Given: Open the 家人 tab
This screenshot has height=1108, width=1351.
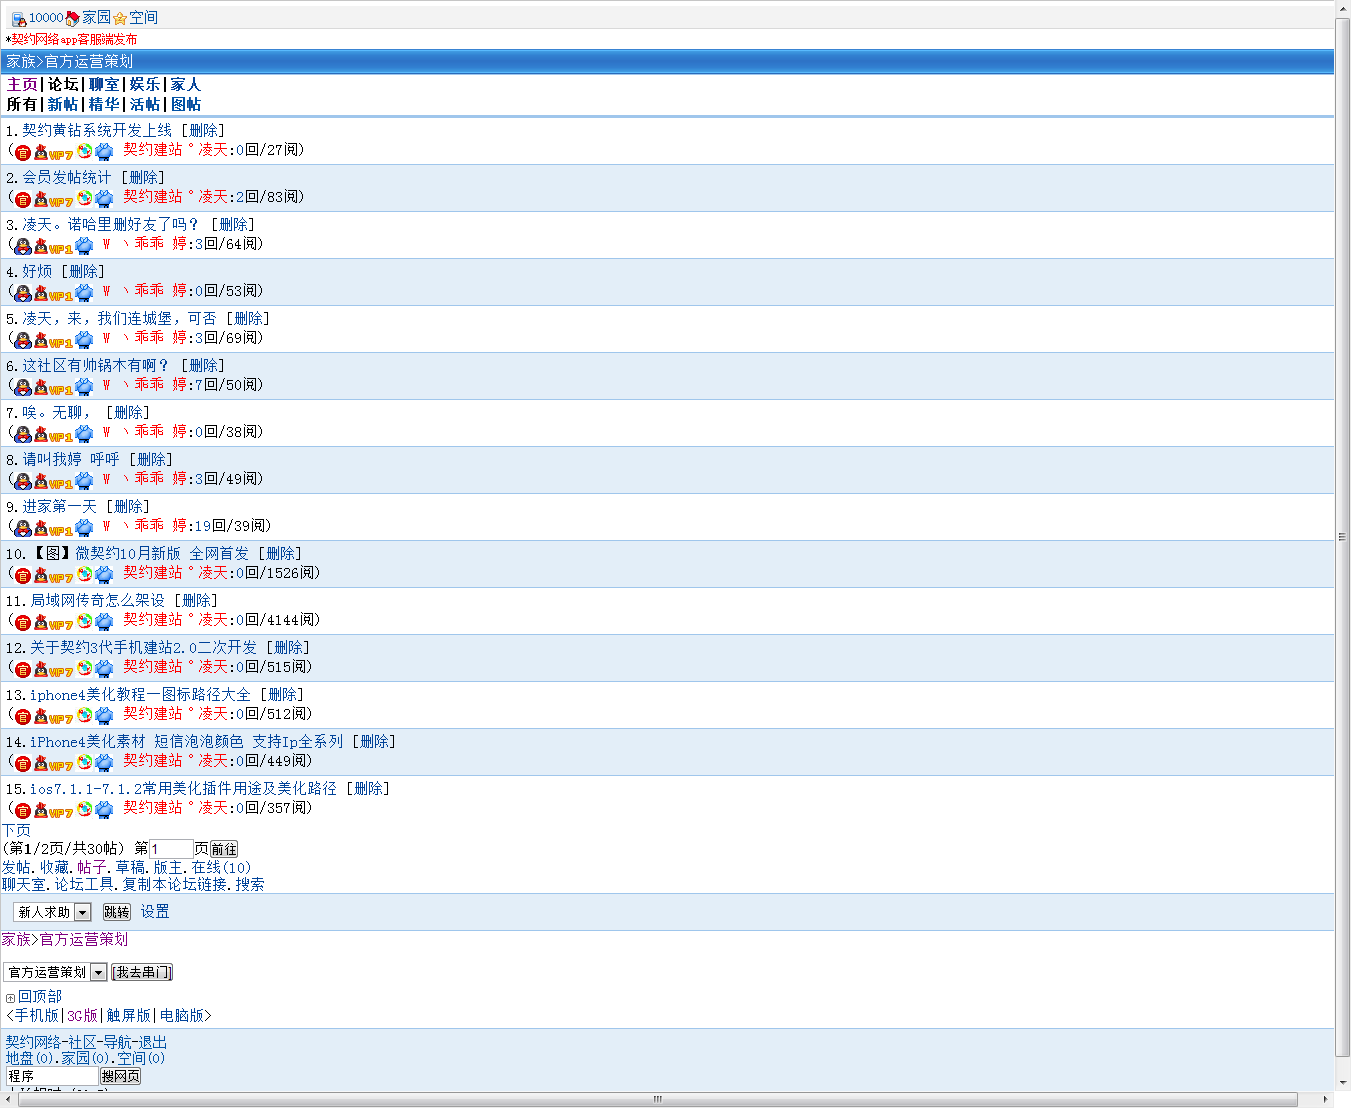Looking at the screenshot, I should coord(186,85).
